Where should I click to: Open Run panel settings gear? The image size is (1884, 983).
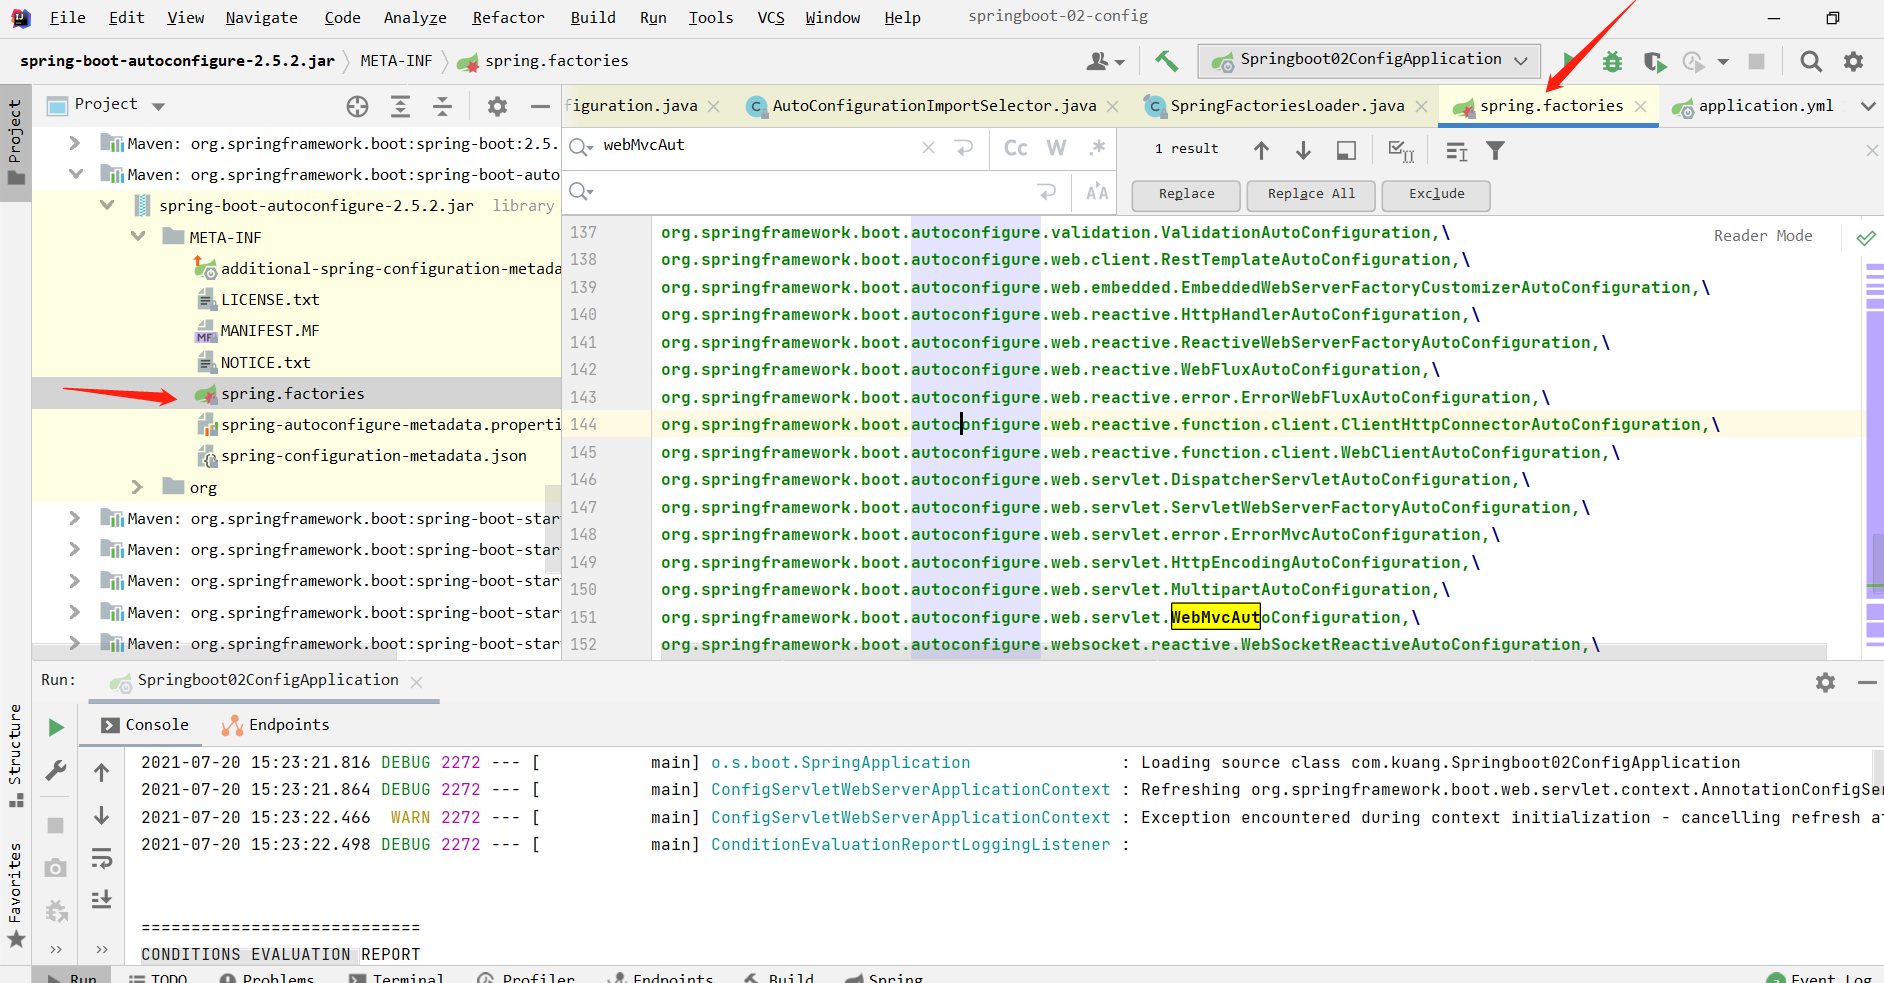[x=1825, y=682]
